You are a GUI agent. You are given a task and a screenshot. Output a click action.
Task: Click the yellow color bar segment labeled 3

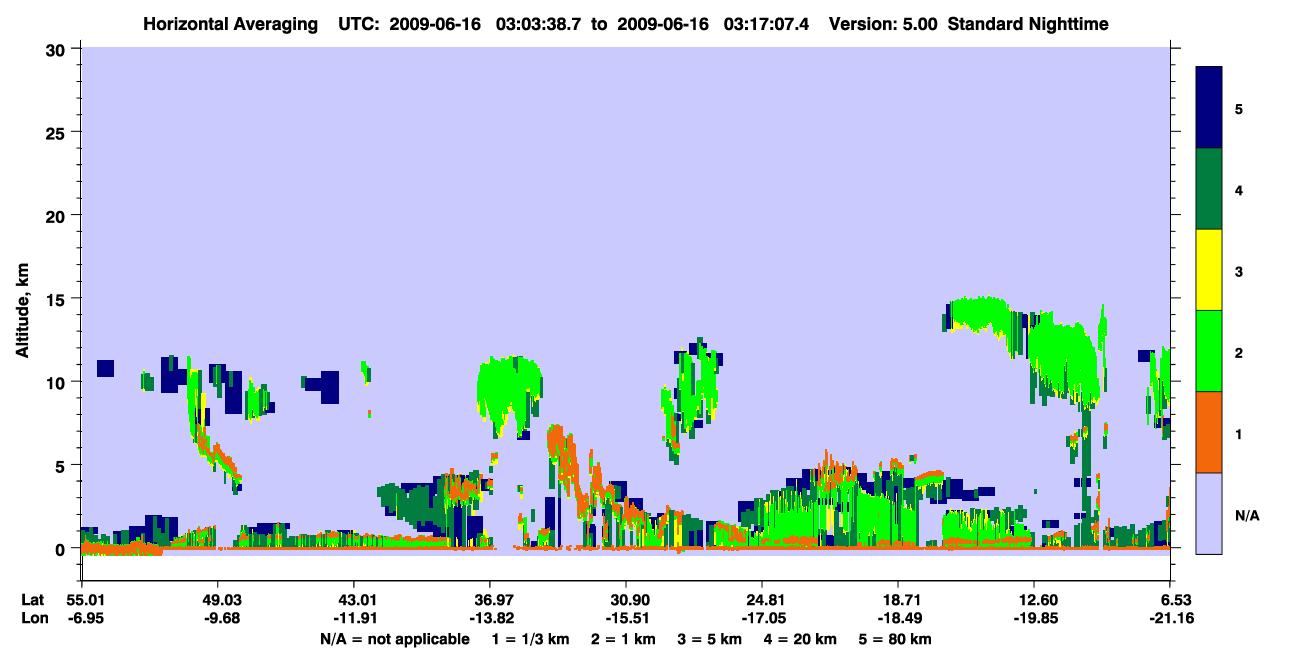1209,270
